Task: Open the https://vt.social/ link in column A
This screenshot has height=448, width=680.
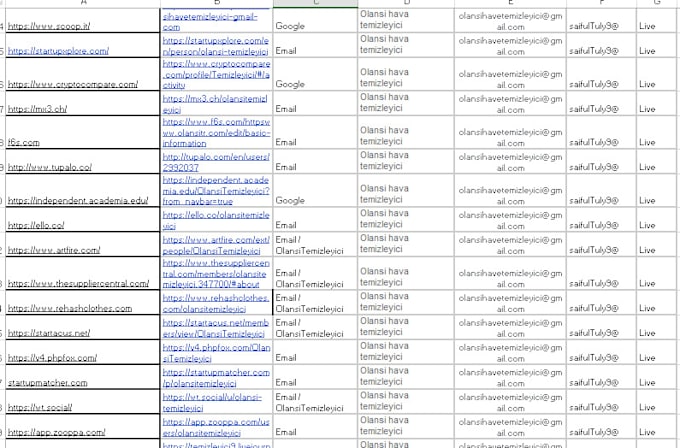Action: [x=40, y=407]
